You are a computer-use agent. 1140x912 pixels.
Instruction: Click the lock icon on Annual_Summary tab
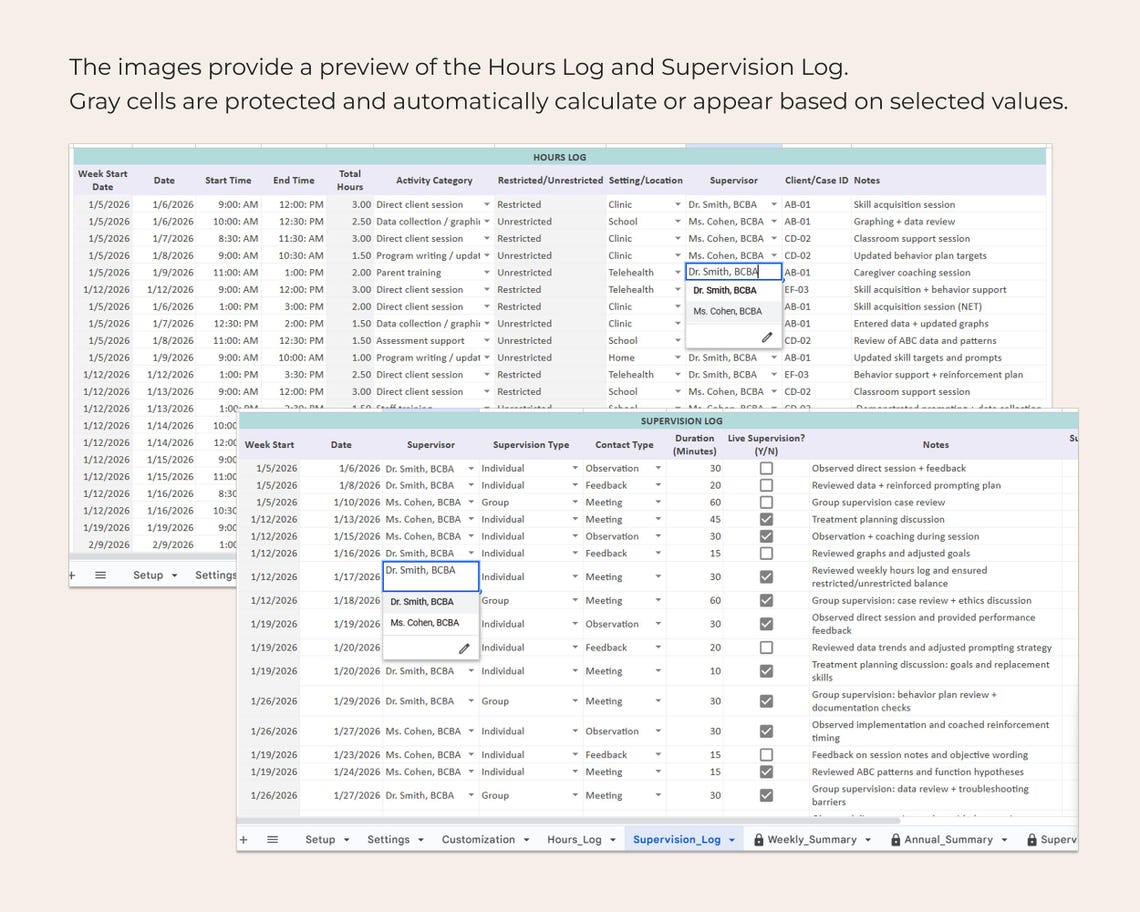pyautogui.click(x=896, y=839)
